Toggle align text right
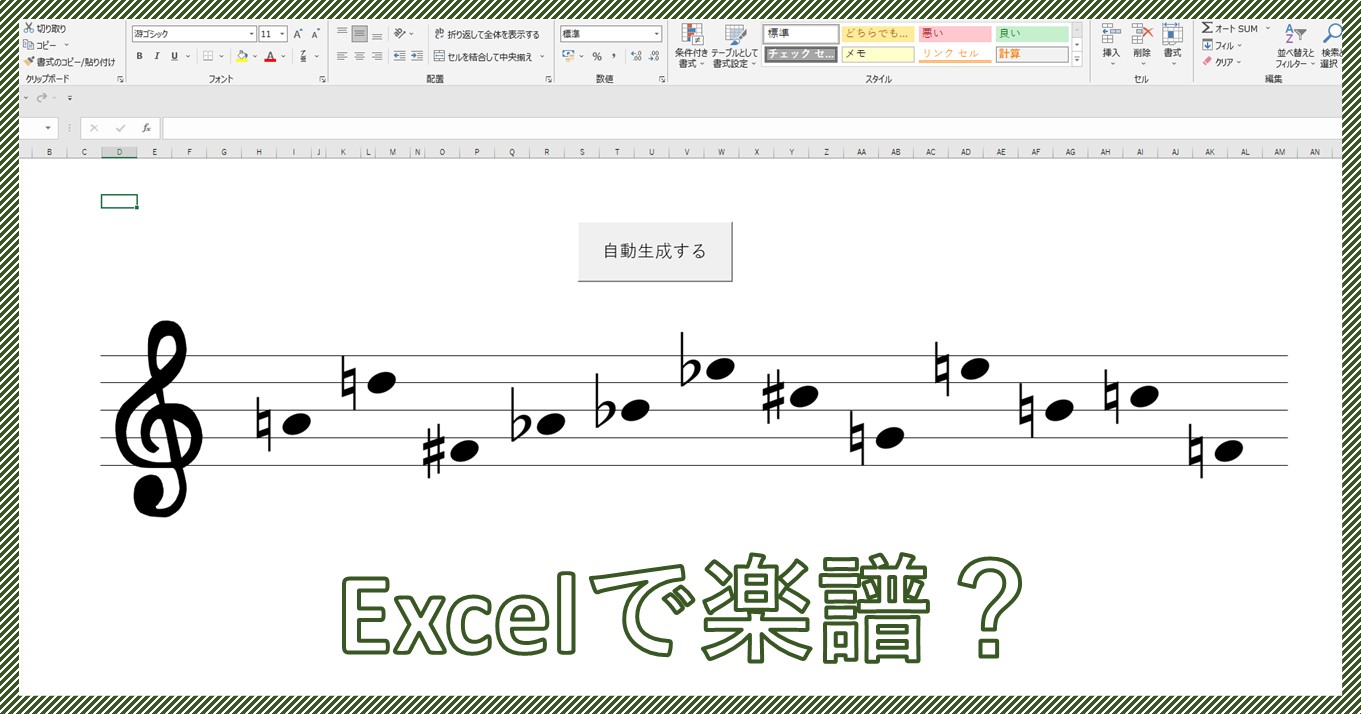 [x=377, y=56]
